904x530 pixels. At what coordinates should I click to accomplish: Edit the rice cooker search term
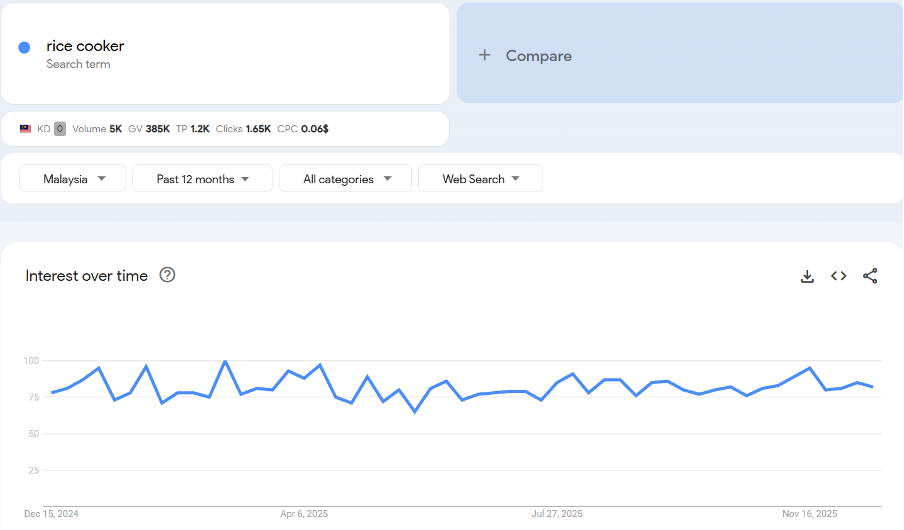pos(85,46)
